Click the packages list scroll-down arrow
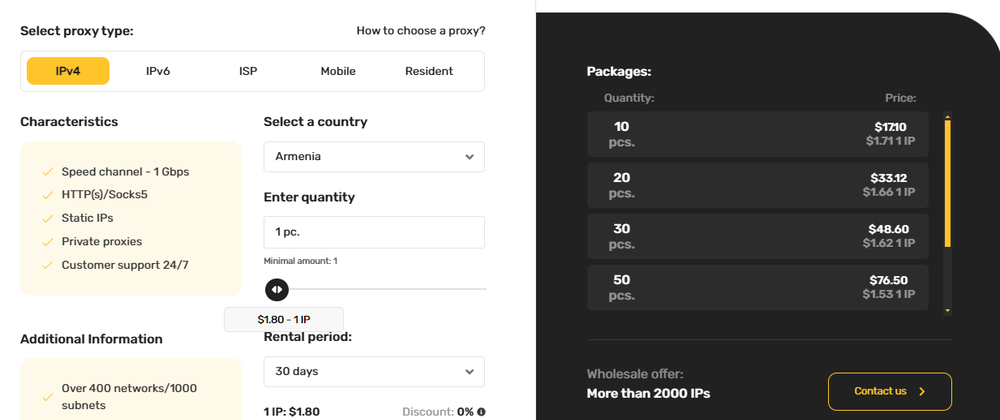The height and width of the screenshot is (420, 1000). pyautogui.click(x=947, y=311)
